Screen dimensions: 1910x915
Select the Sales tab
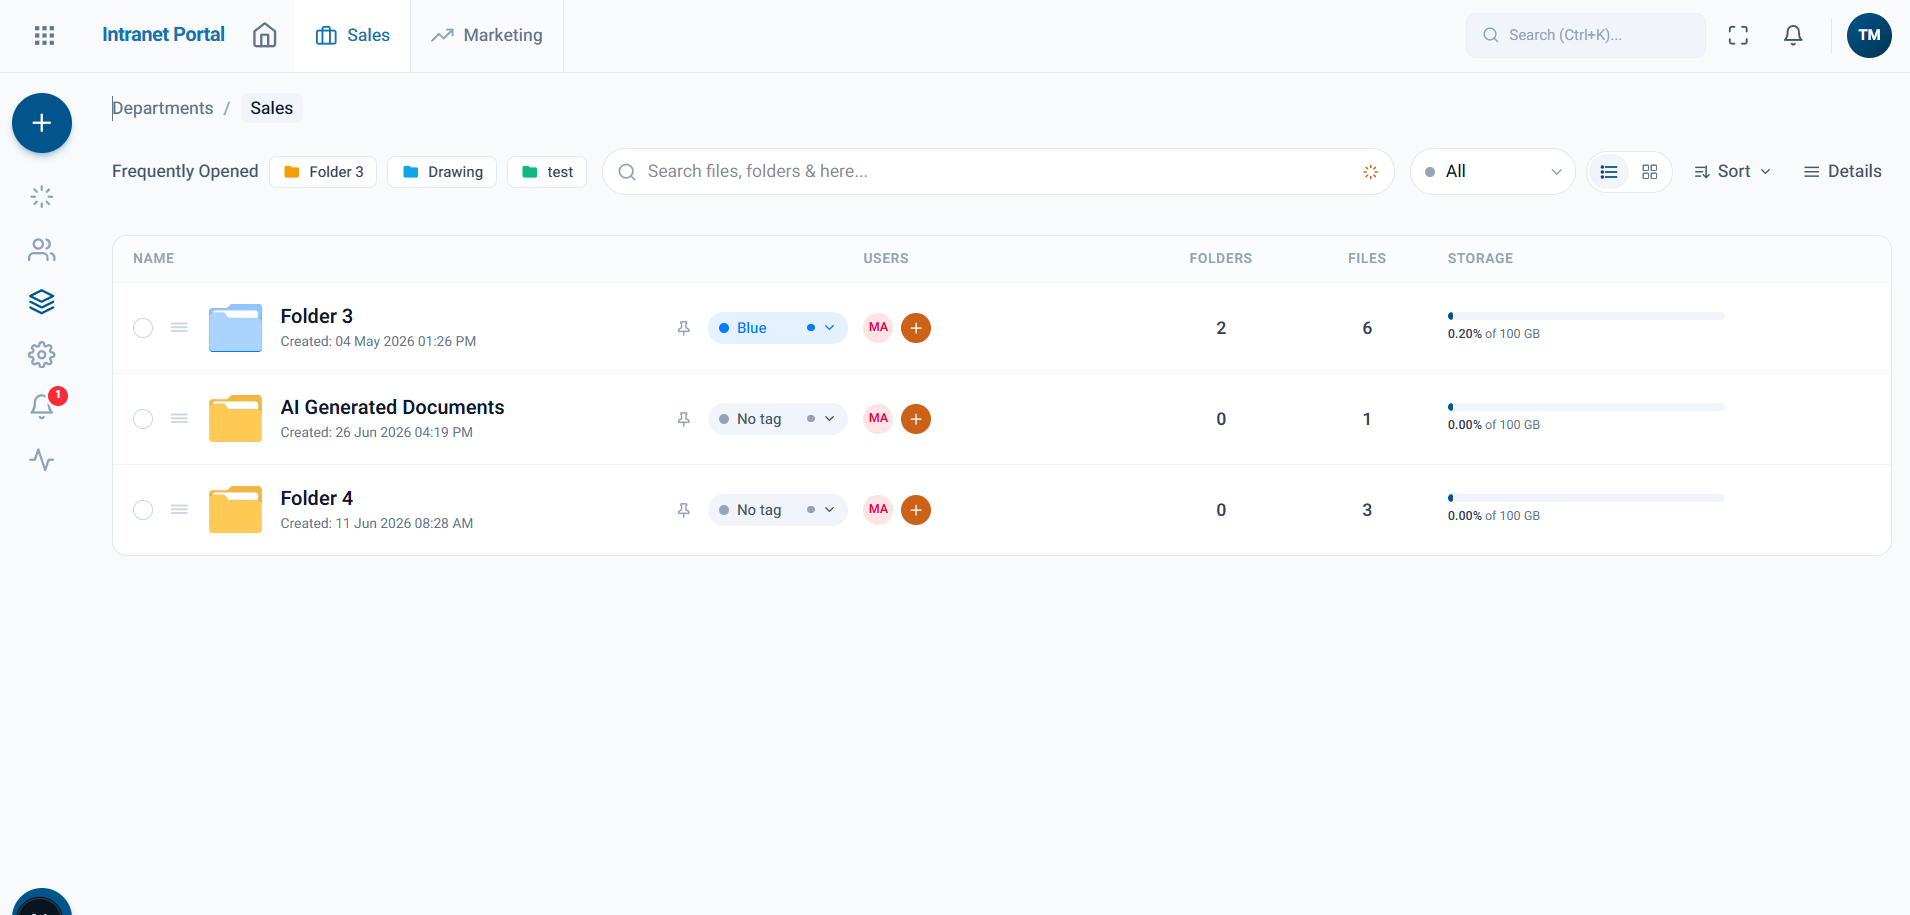click(352, 35)
